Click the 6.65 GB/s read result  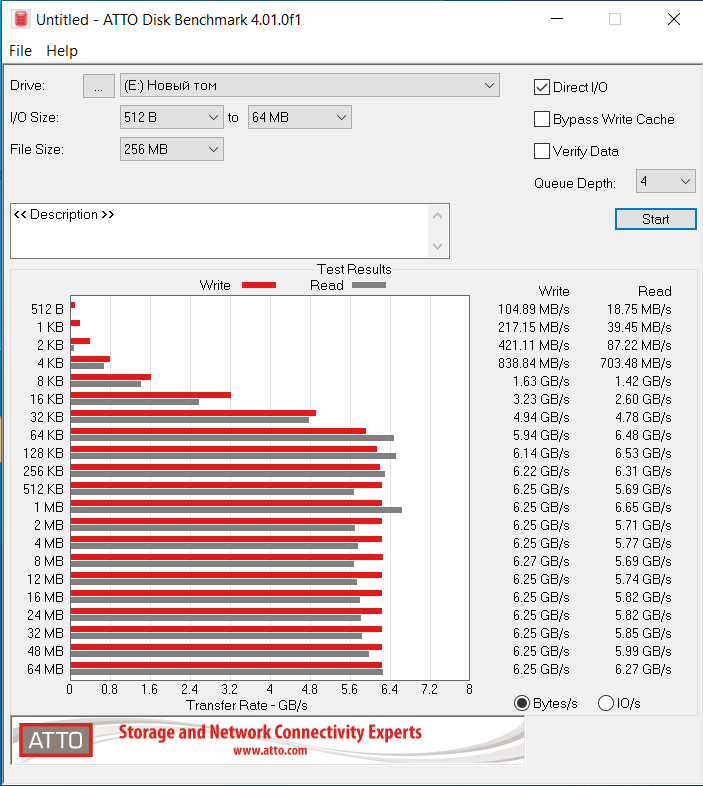(x=643, y=507)
